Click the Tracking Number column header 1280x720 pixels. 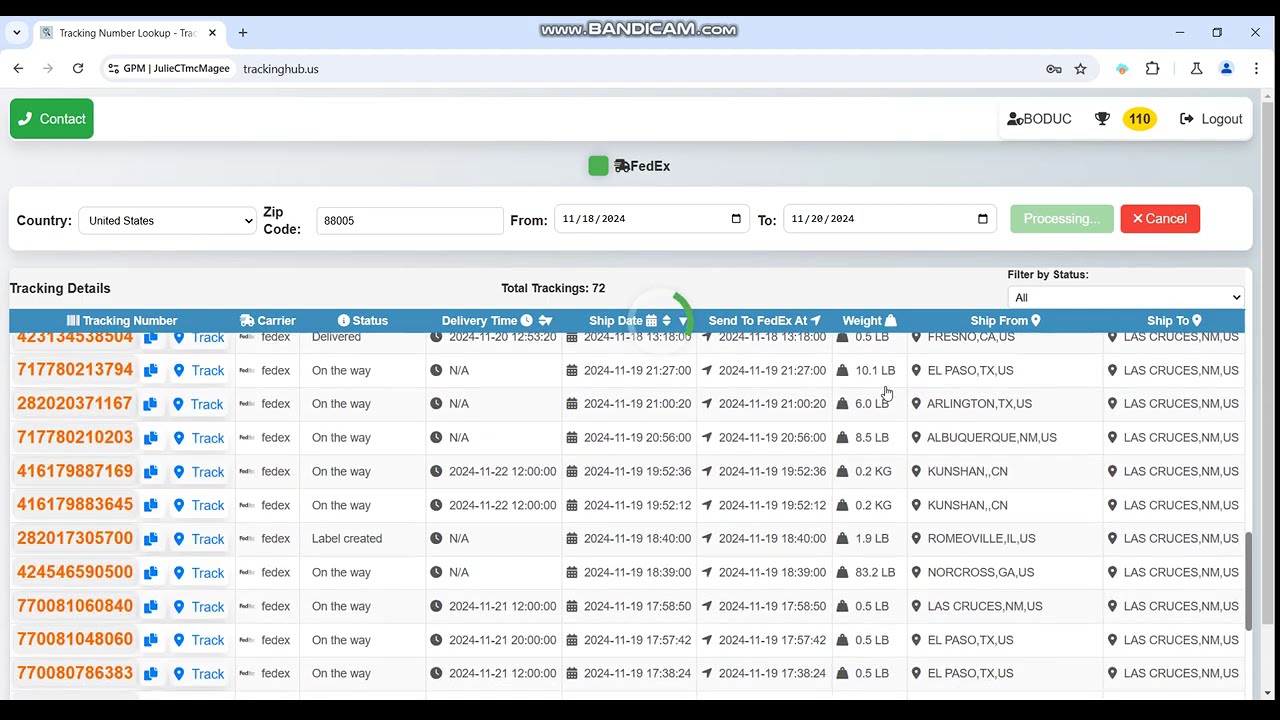[121, 321]
